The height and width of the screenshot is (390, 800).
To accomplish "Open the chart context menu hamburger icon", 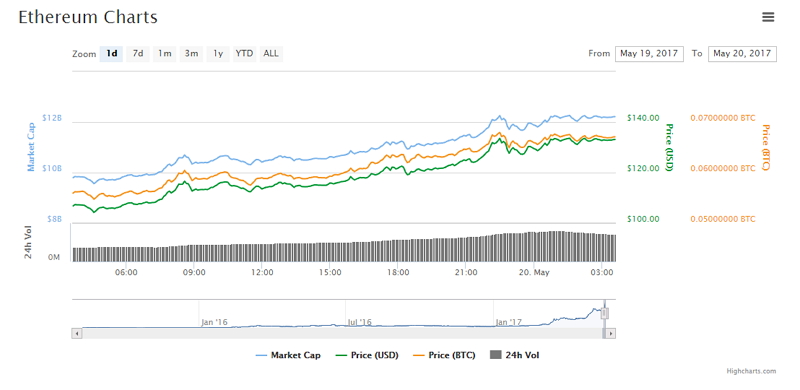I will pos(768,17).
